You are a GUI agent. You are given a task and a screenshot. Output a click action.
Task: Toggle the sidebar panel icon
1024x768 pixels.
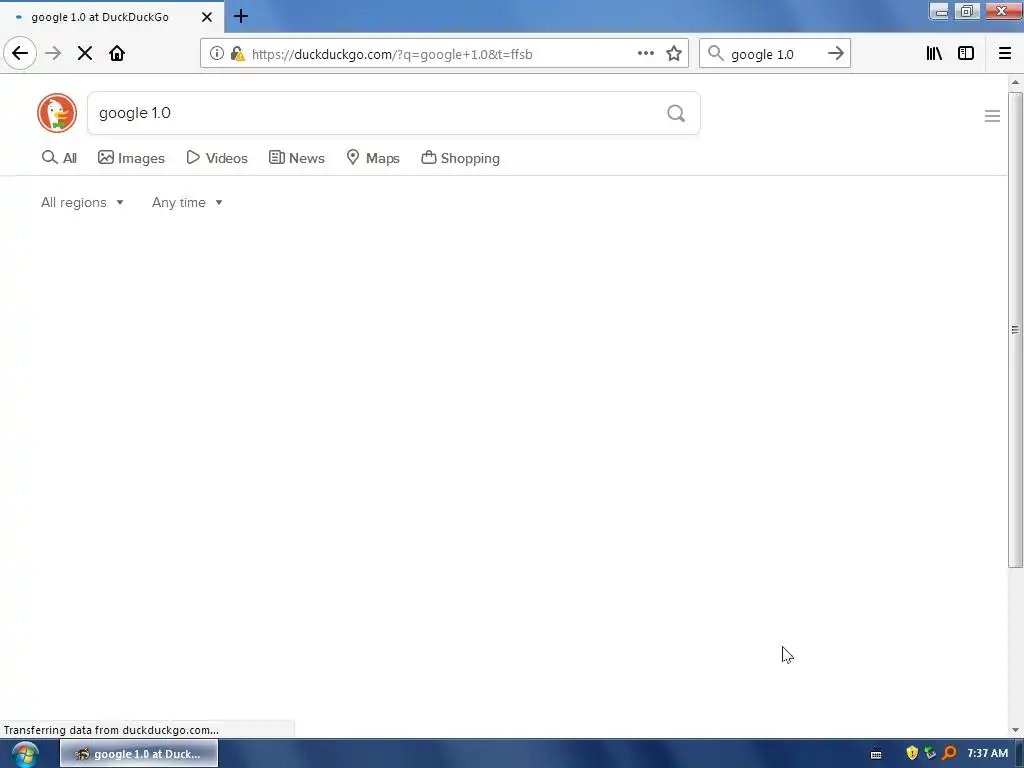pyautogui.click(x=966, y=54)
